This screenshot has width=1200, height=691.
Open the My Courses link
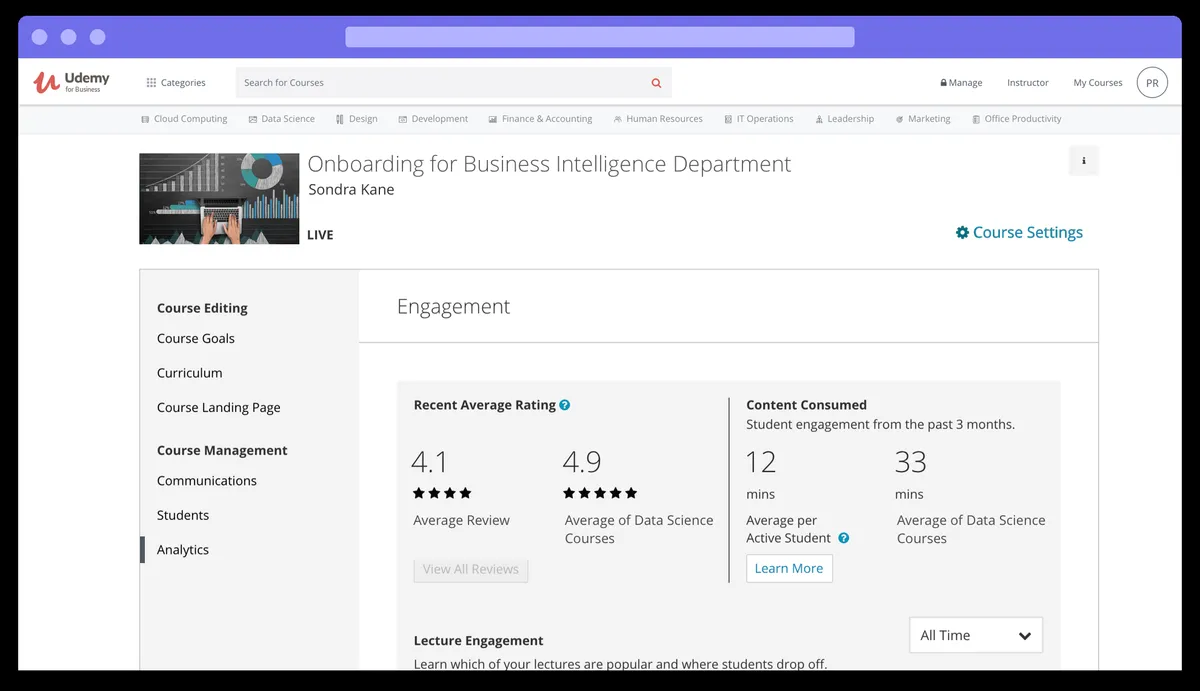(1097, 83)
